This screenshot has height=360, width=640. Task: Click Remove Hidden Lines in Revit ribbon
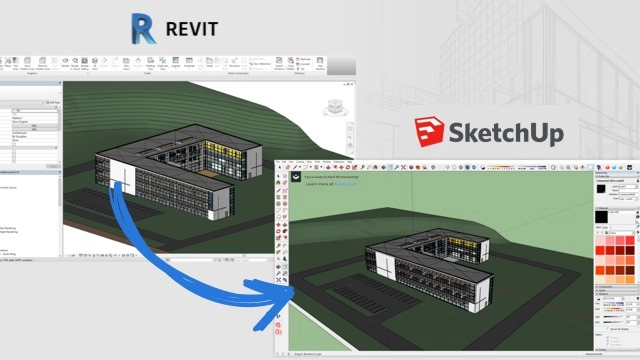tap(42, 62)
